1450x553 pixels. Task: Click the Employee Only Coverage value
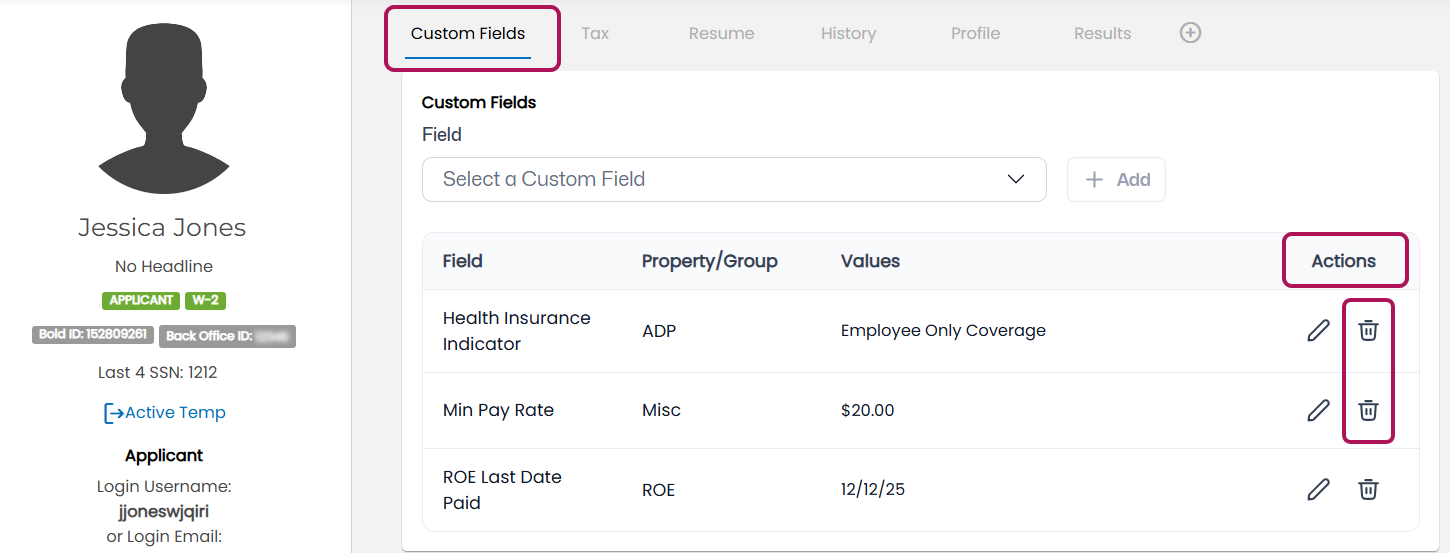(943, 331)
